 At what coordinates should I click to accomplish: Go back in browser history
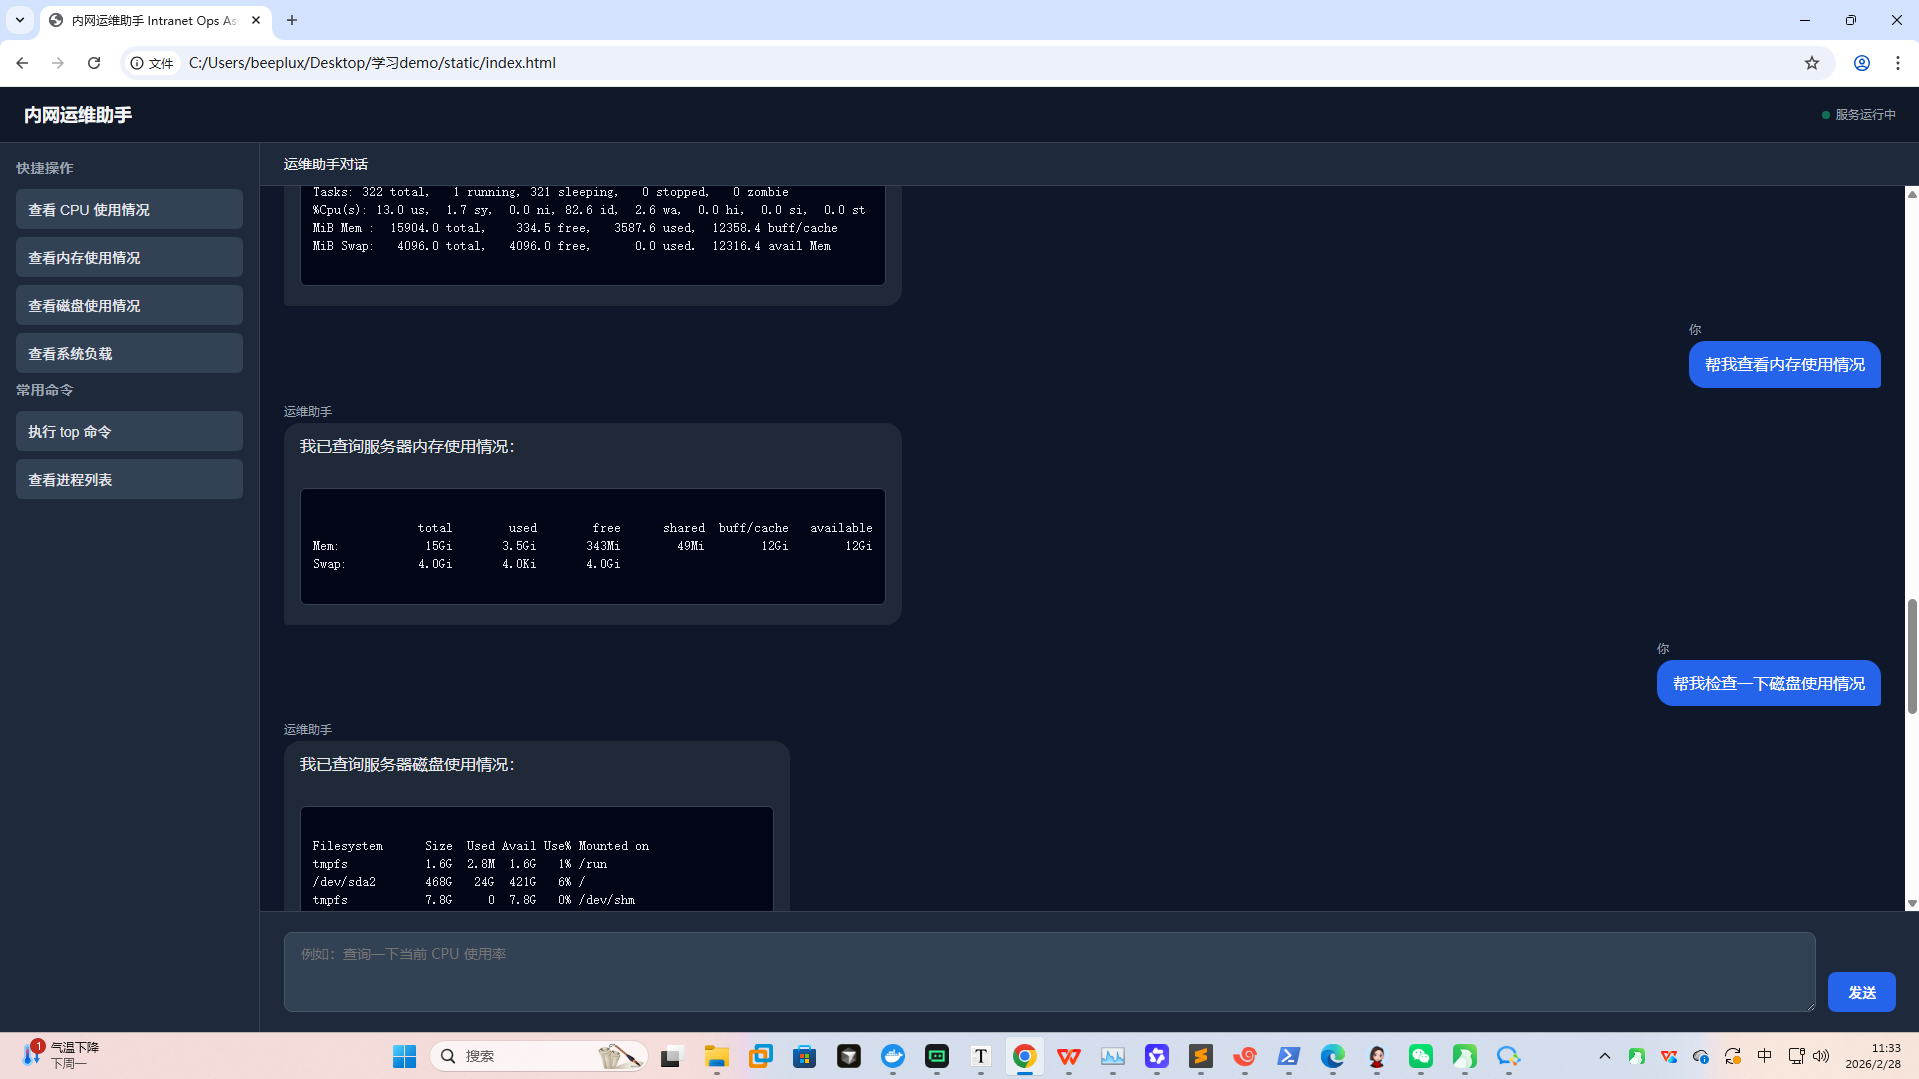(22, 63)
